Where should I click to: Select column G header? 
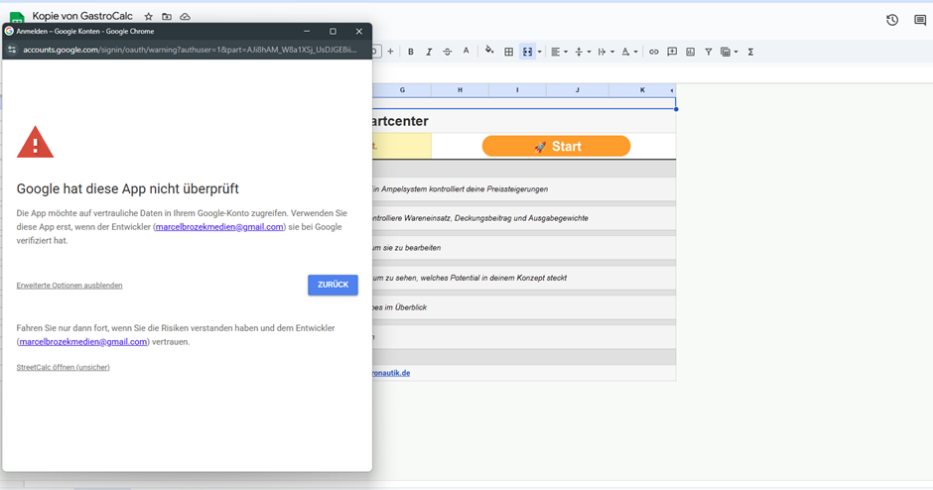click(x=402, y=90)
